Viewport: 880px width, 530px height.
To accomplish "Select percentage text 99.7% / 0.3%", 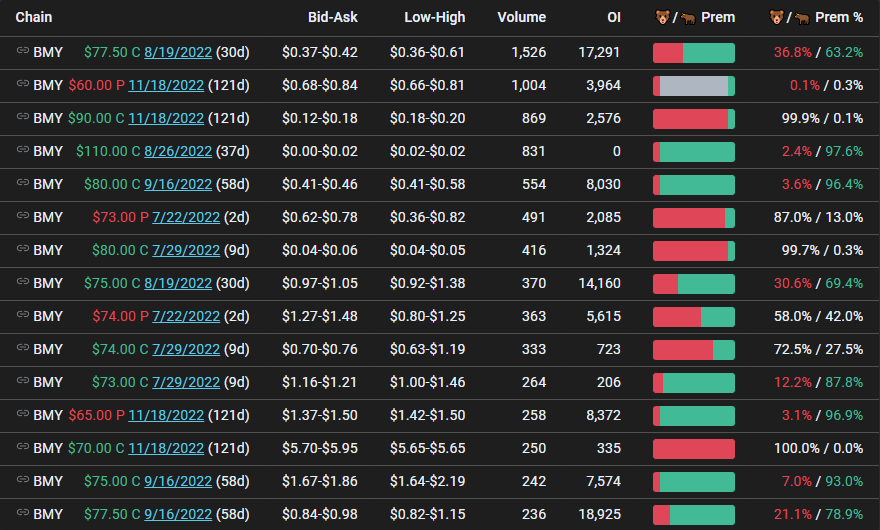I will 822,250.
